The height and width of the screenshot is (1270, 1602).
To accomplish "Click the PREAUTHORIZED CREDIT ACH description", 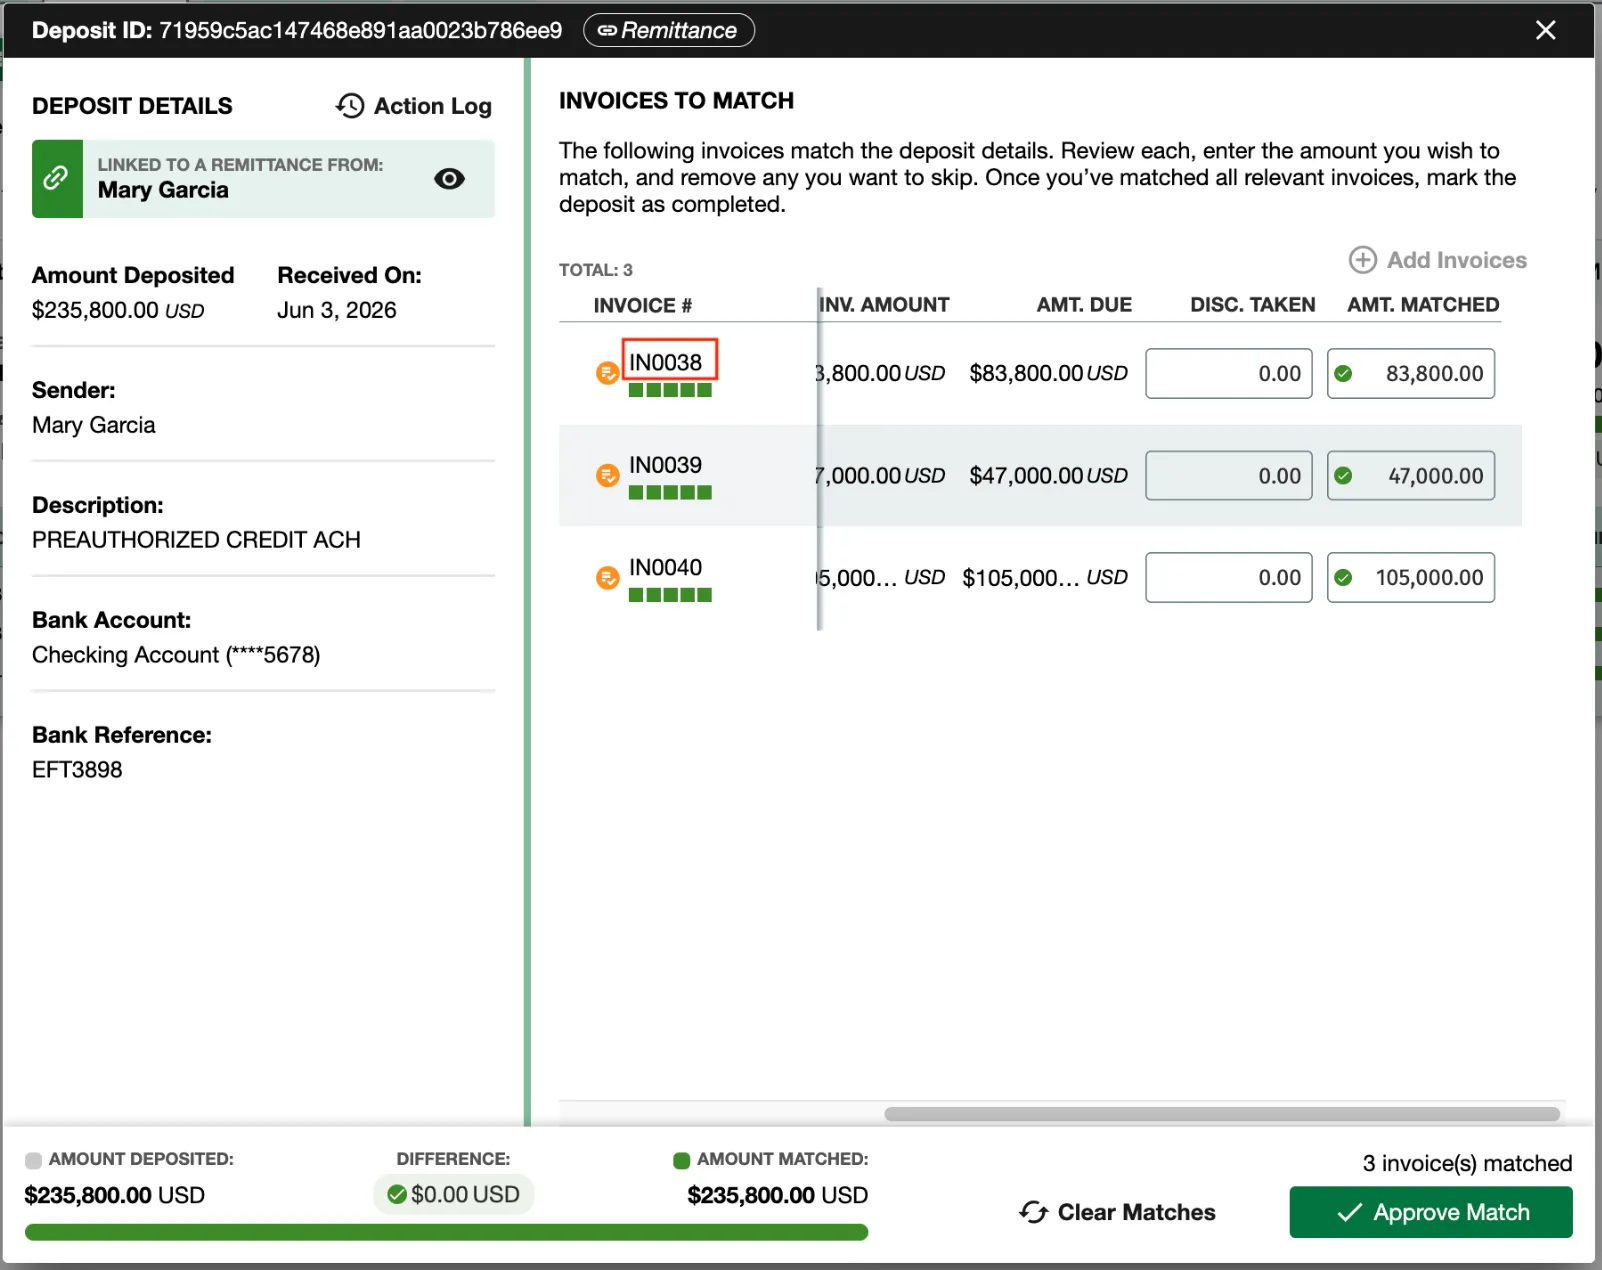I will 196,540.
